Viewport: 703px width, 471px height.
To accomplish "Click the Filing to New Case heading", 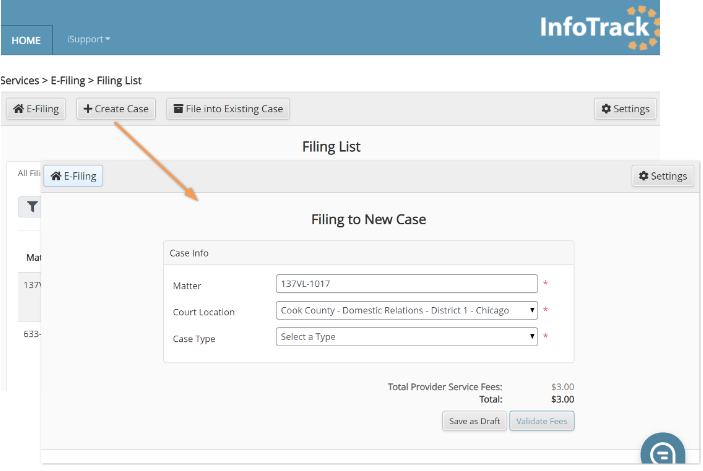I will [x=369, y=220].
